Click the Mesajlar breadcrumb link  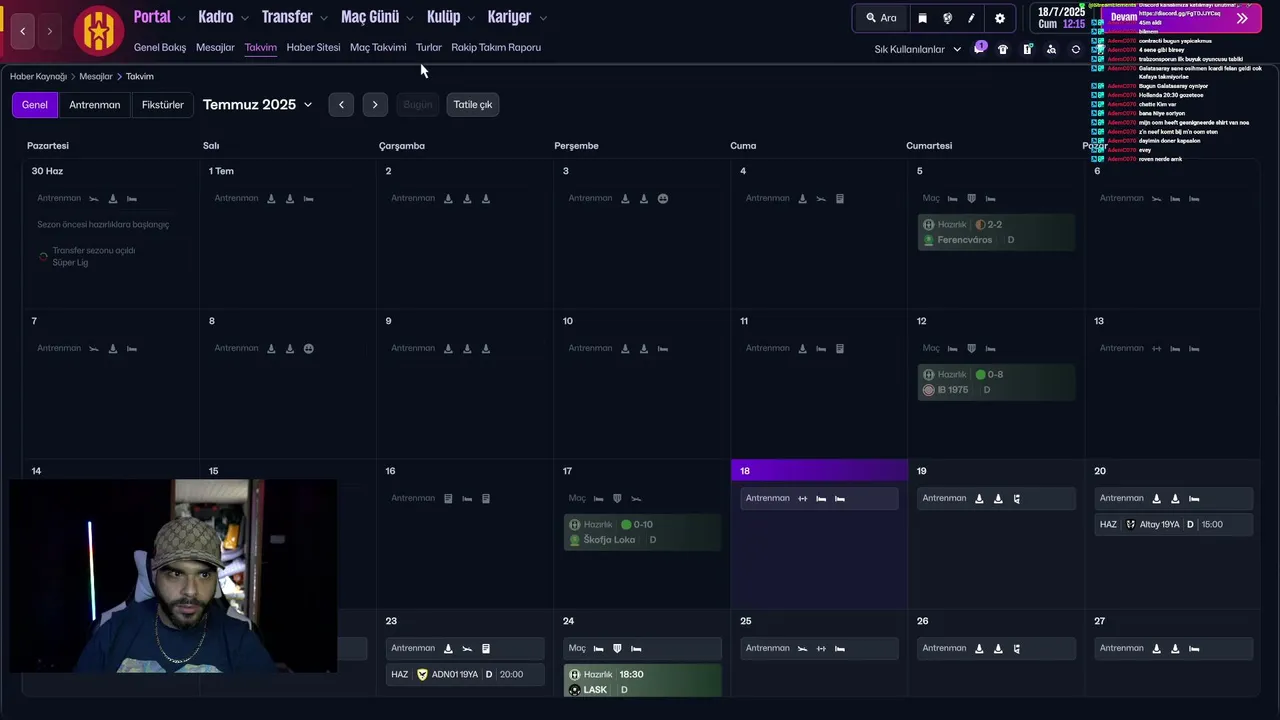pos(96,76)
